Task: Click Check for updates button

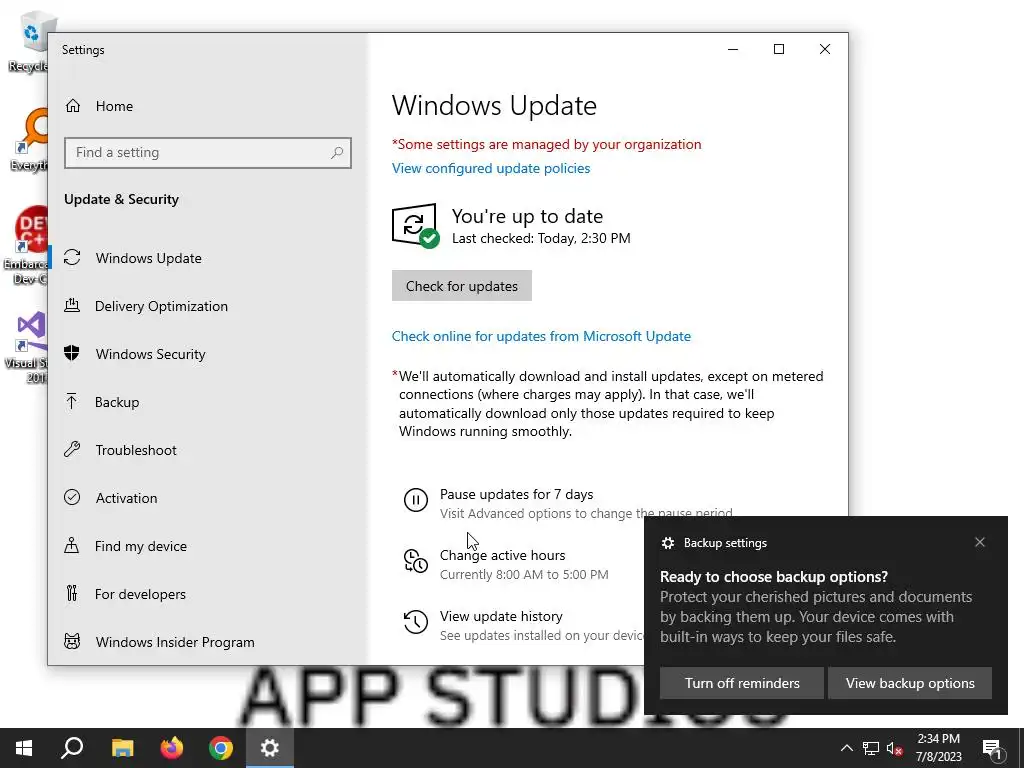Action: (462, 286)
